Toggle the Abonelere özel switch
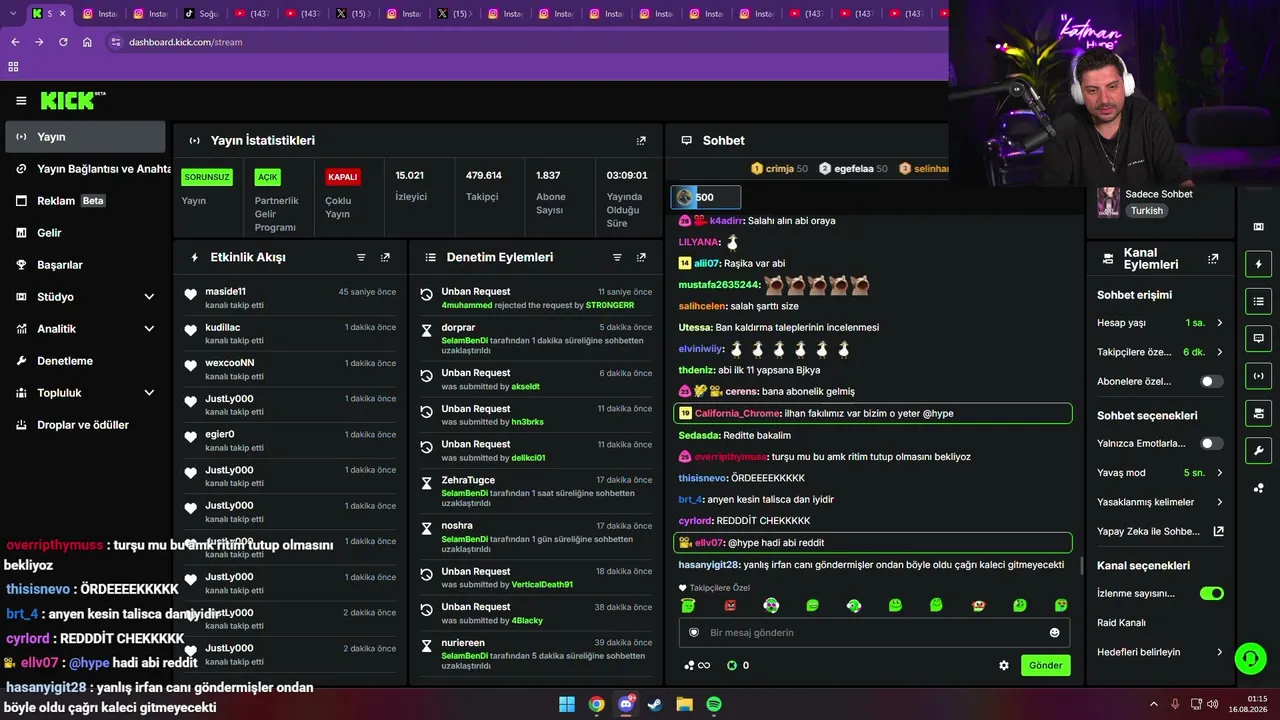This screenshot has height=720, width=1280. (x=1211, y=381)
